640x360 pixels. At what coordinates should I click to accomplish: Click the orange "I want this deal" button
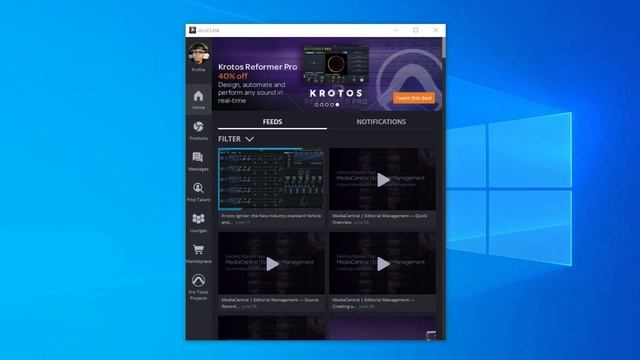point(414,98)
